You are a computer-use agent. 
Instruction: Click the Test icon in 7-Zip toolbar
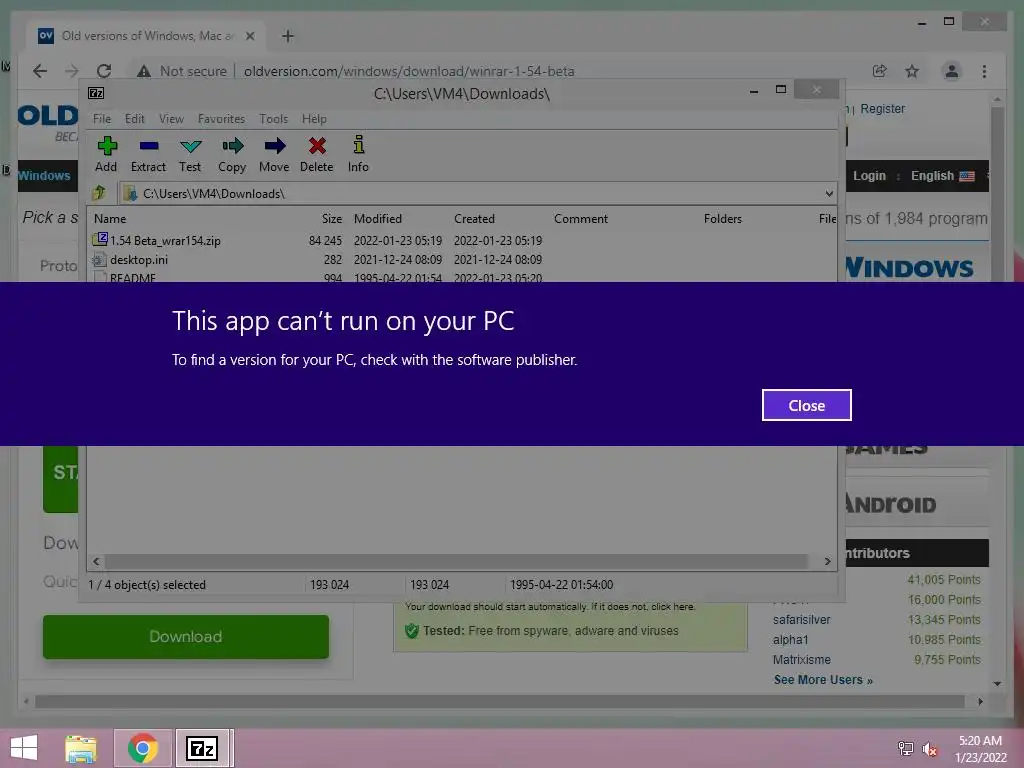pos(190,155)
